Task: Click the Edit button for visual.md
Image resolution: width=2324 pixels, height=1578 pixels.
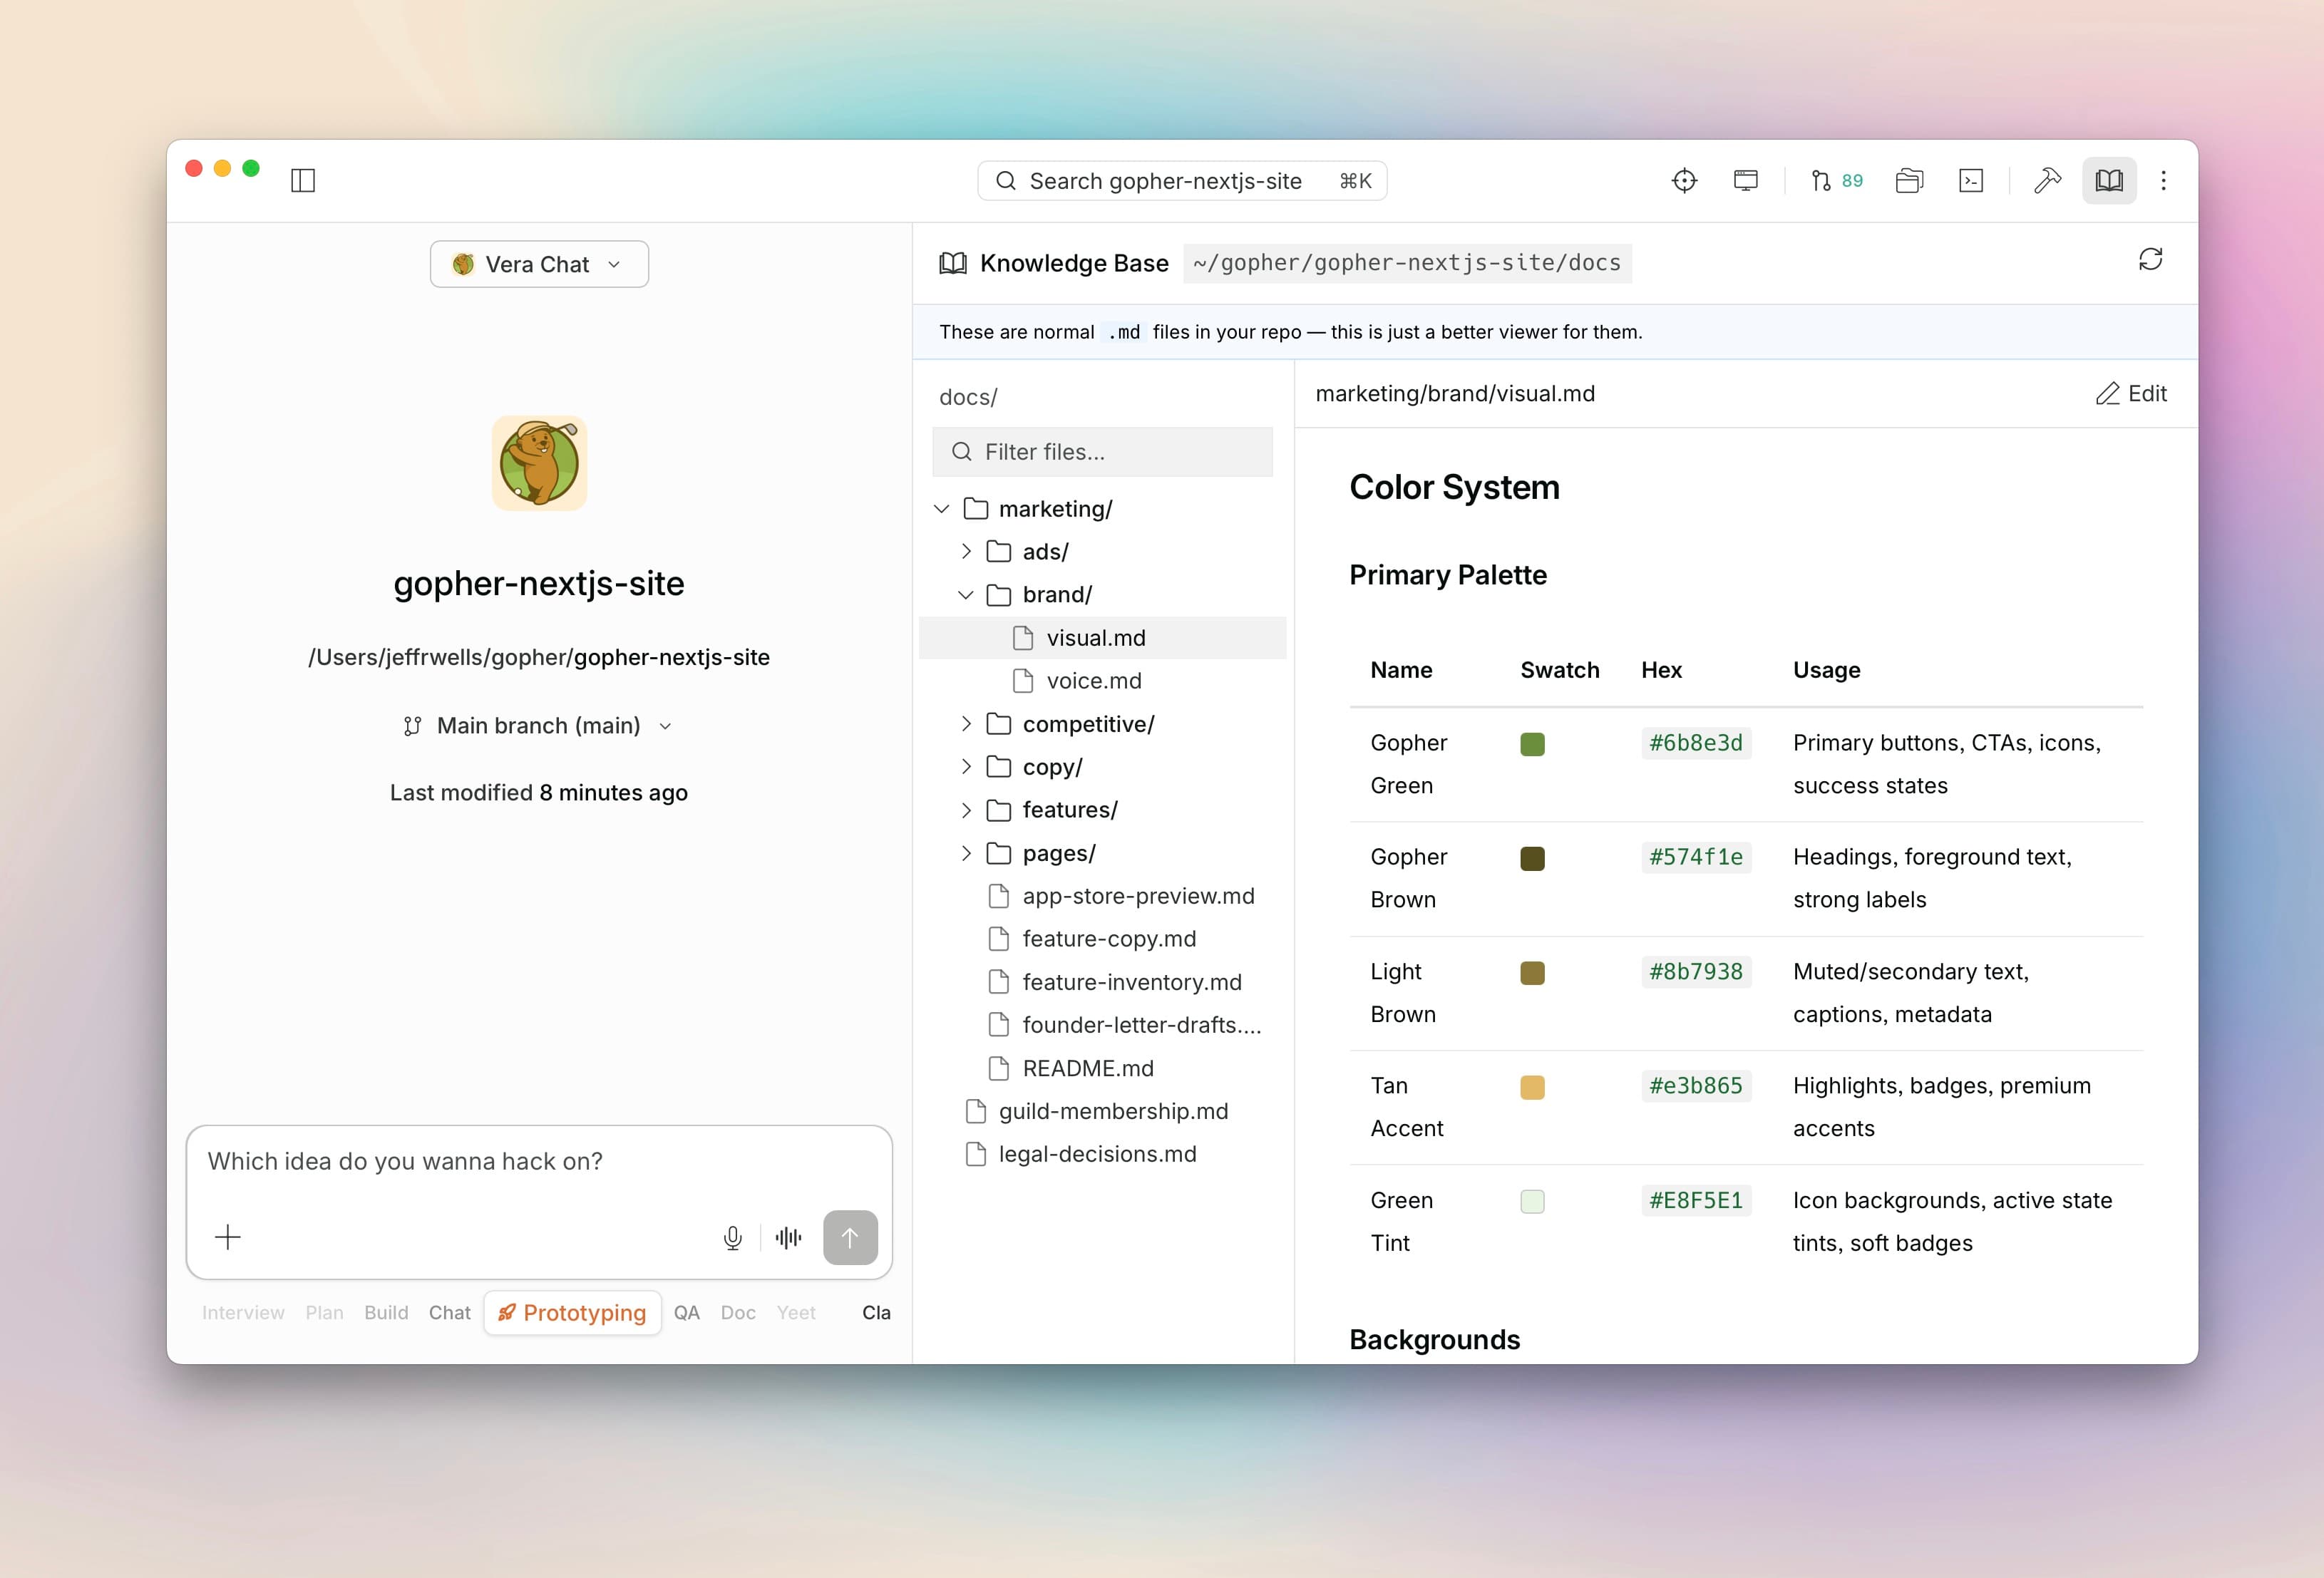Action: click(2131, 393)
